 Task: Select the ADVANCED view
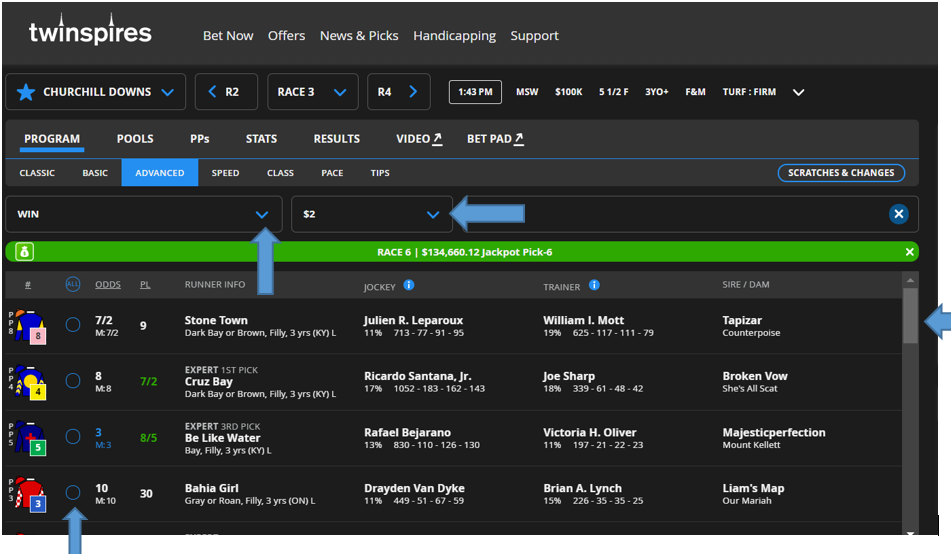pyautogui.click(x=160, y=173)
